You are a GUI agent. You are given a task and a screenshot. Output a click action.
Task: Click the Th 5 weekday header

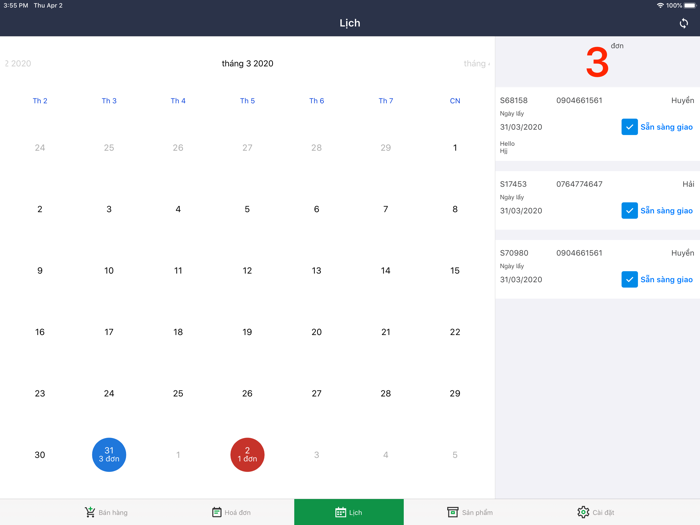(x=247, y=101)
